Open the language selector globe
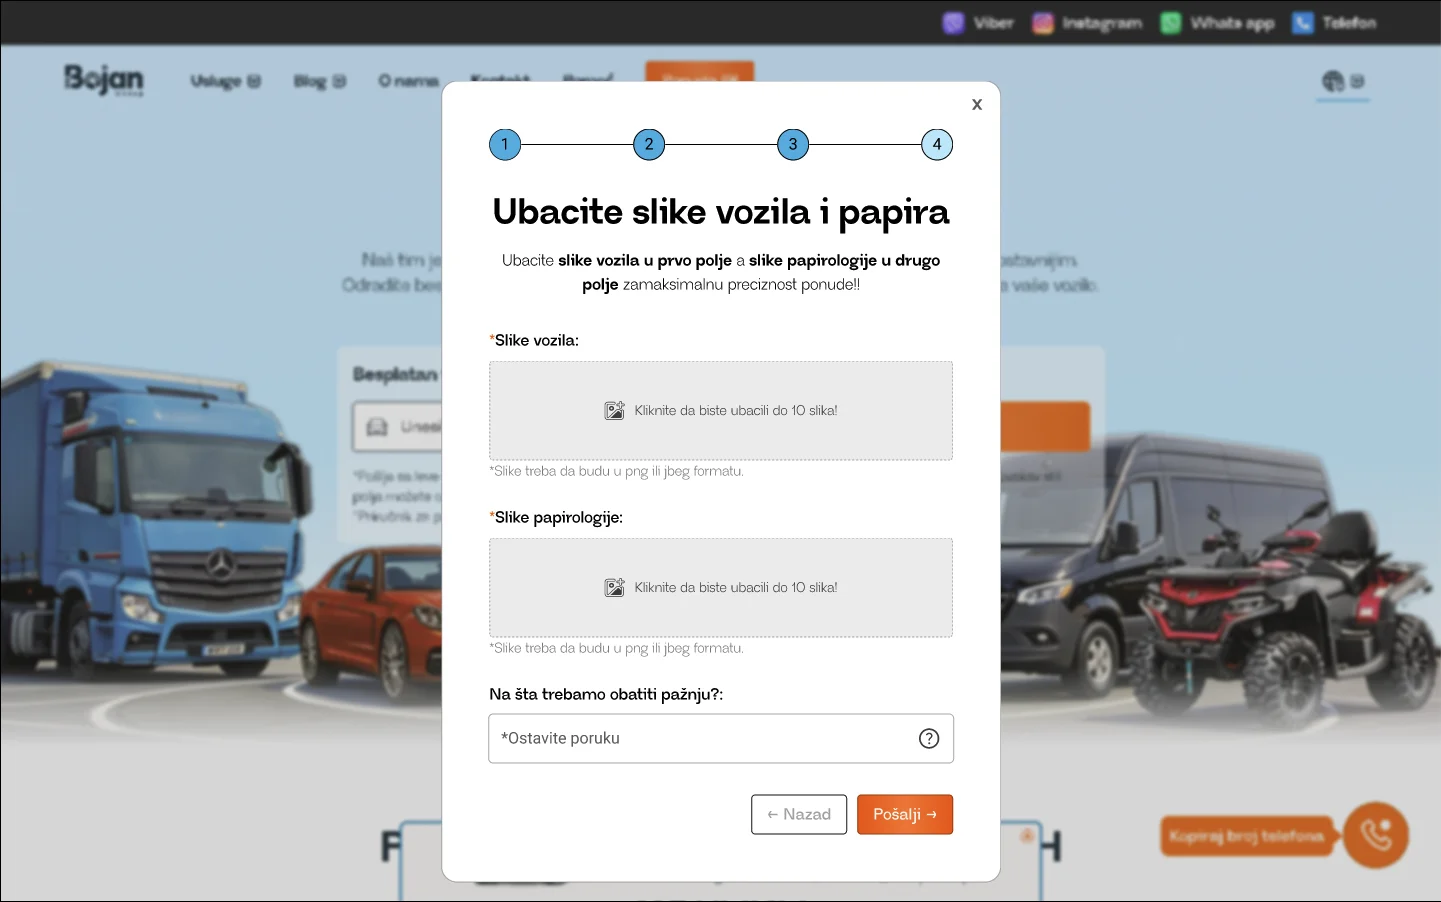 pos(1343,81)
